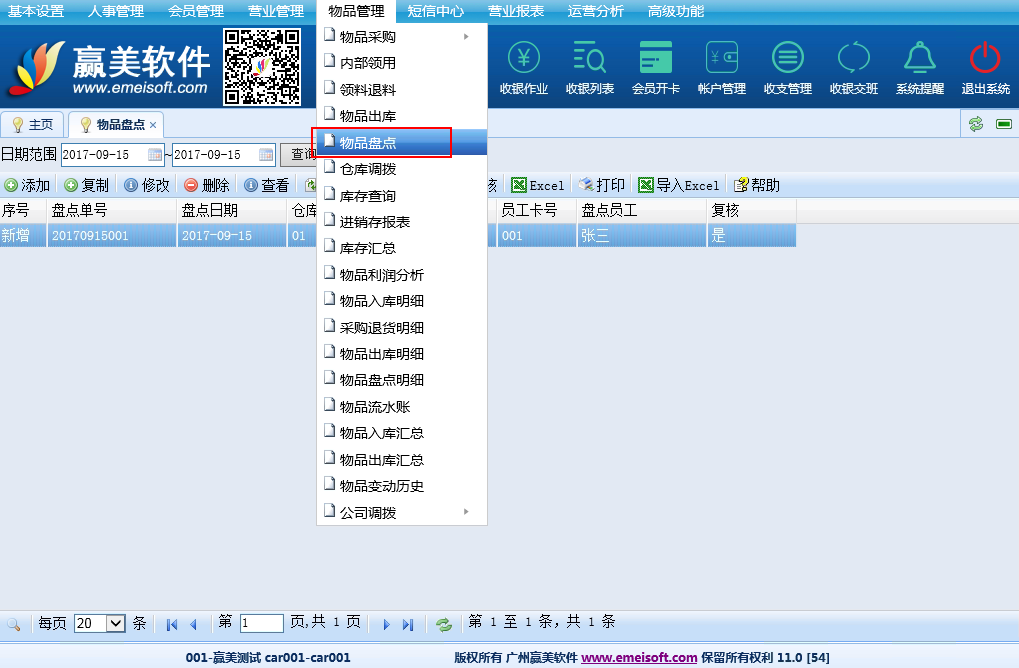Click the page number input field

pyautogui.click(x=261, y=623)
